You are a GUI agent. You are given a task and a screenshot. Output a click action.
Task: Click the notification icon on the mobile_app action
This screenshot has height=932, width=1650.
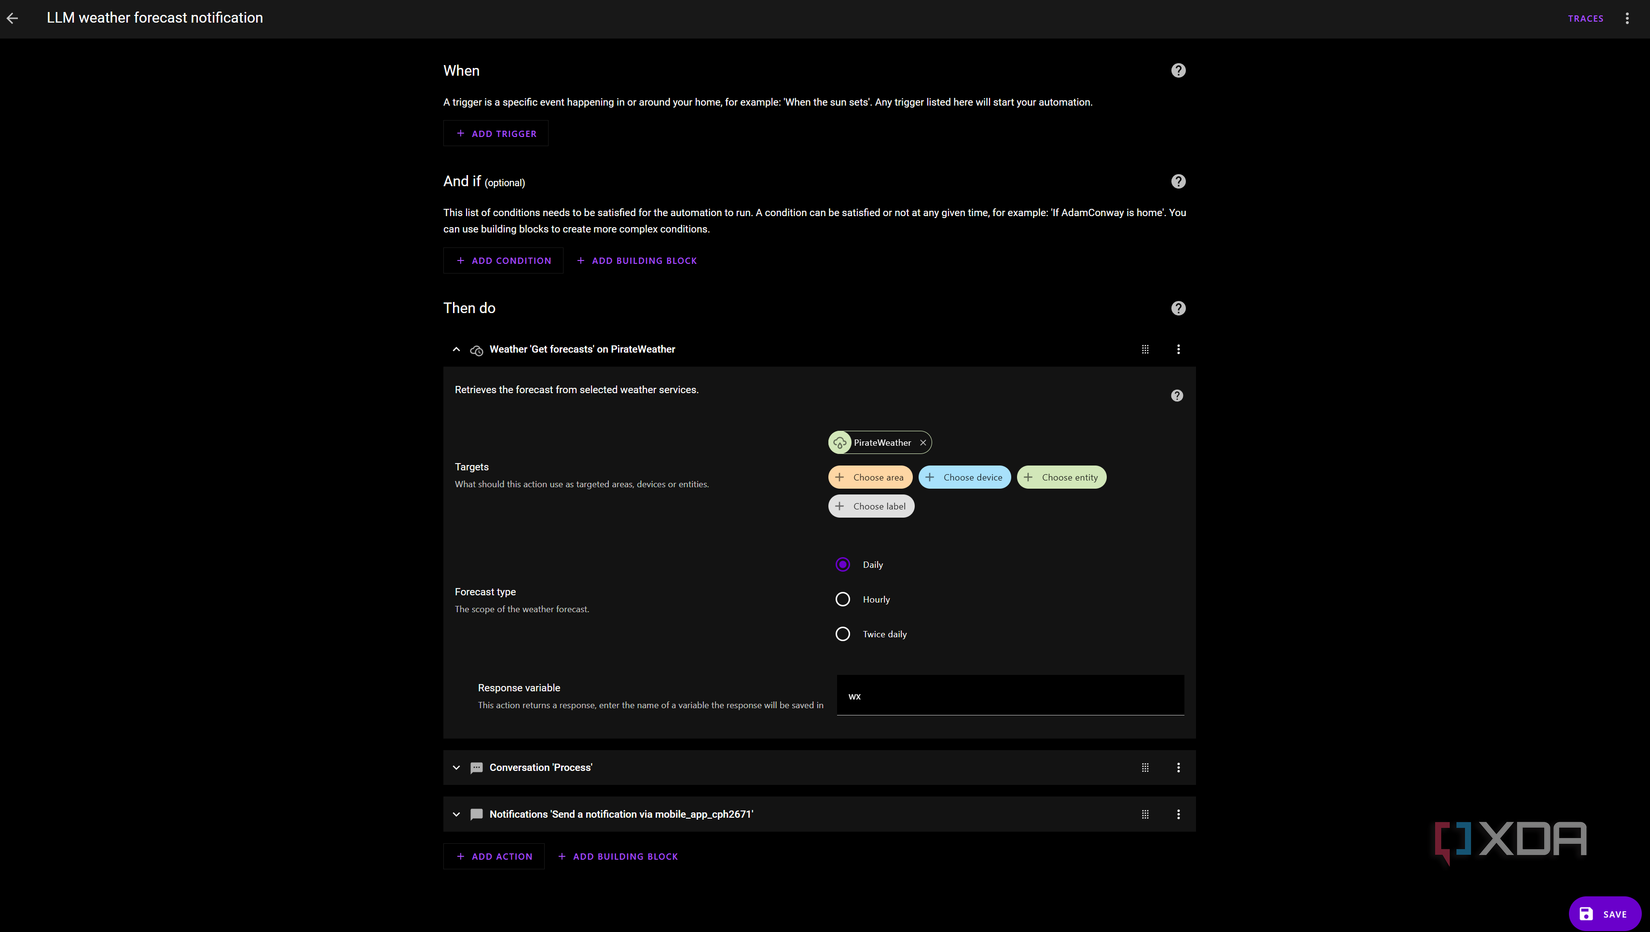point(476,814)
